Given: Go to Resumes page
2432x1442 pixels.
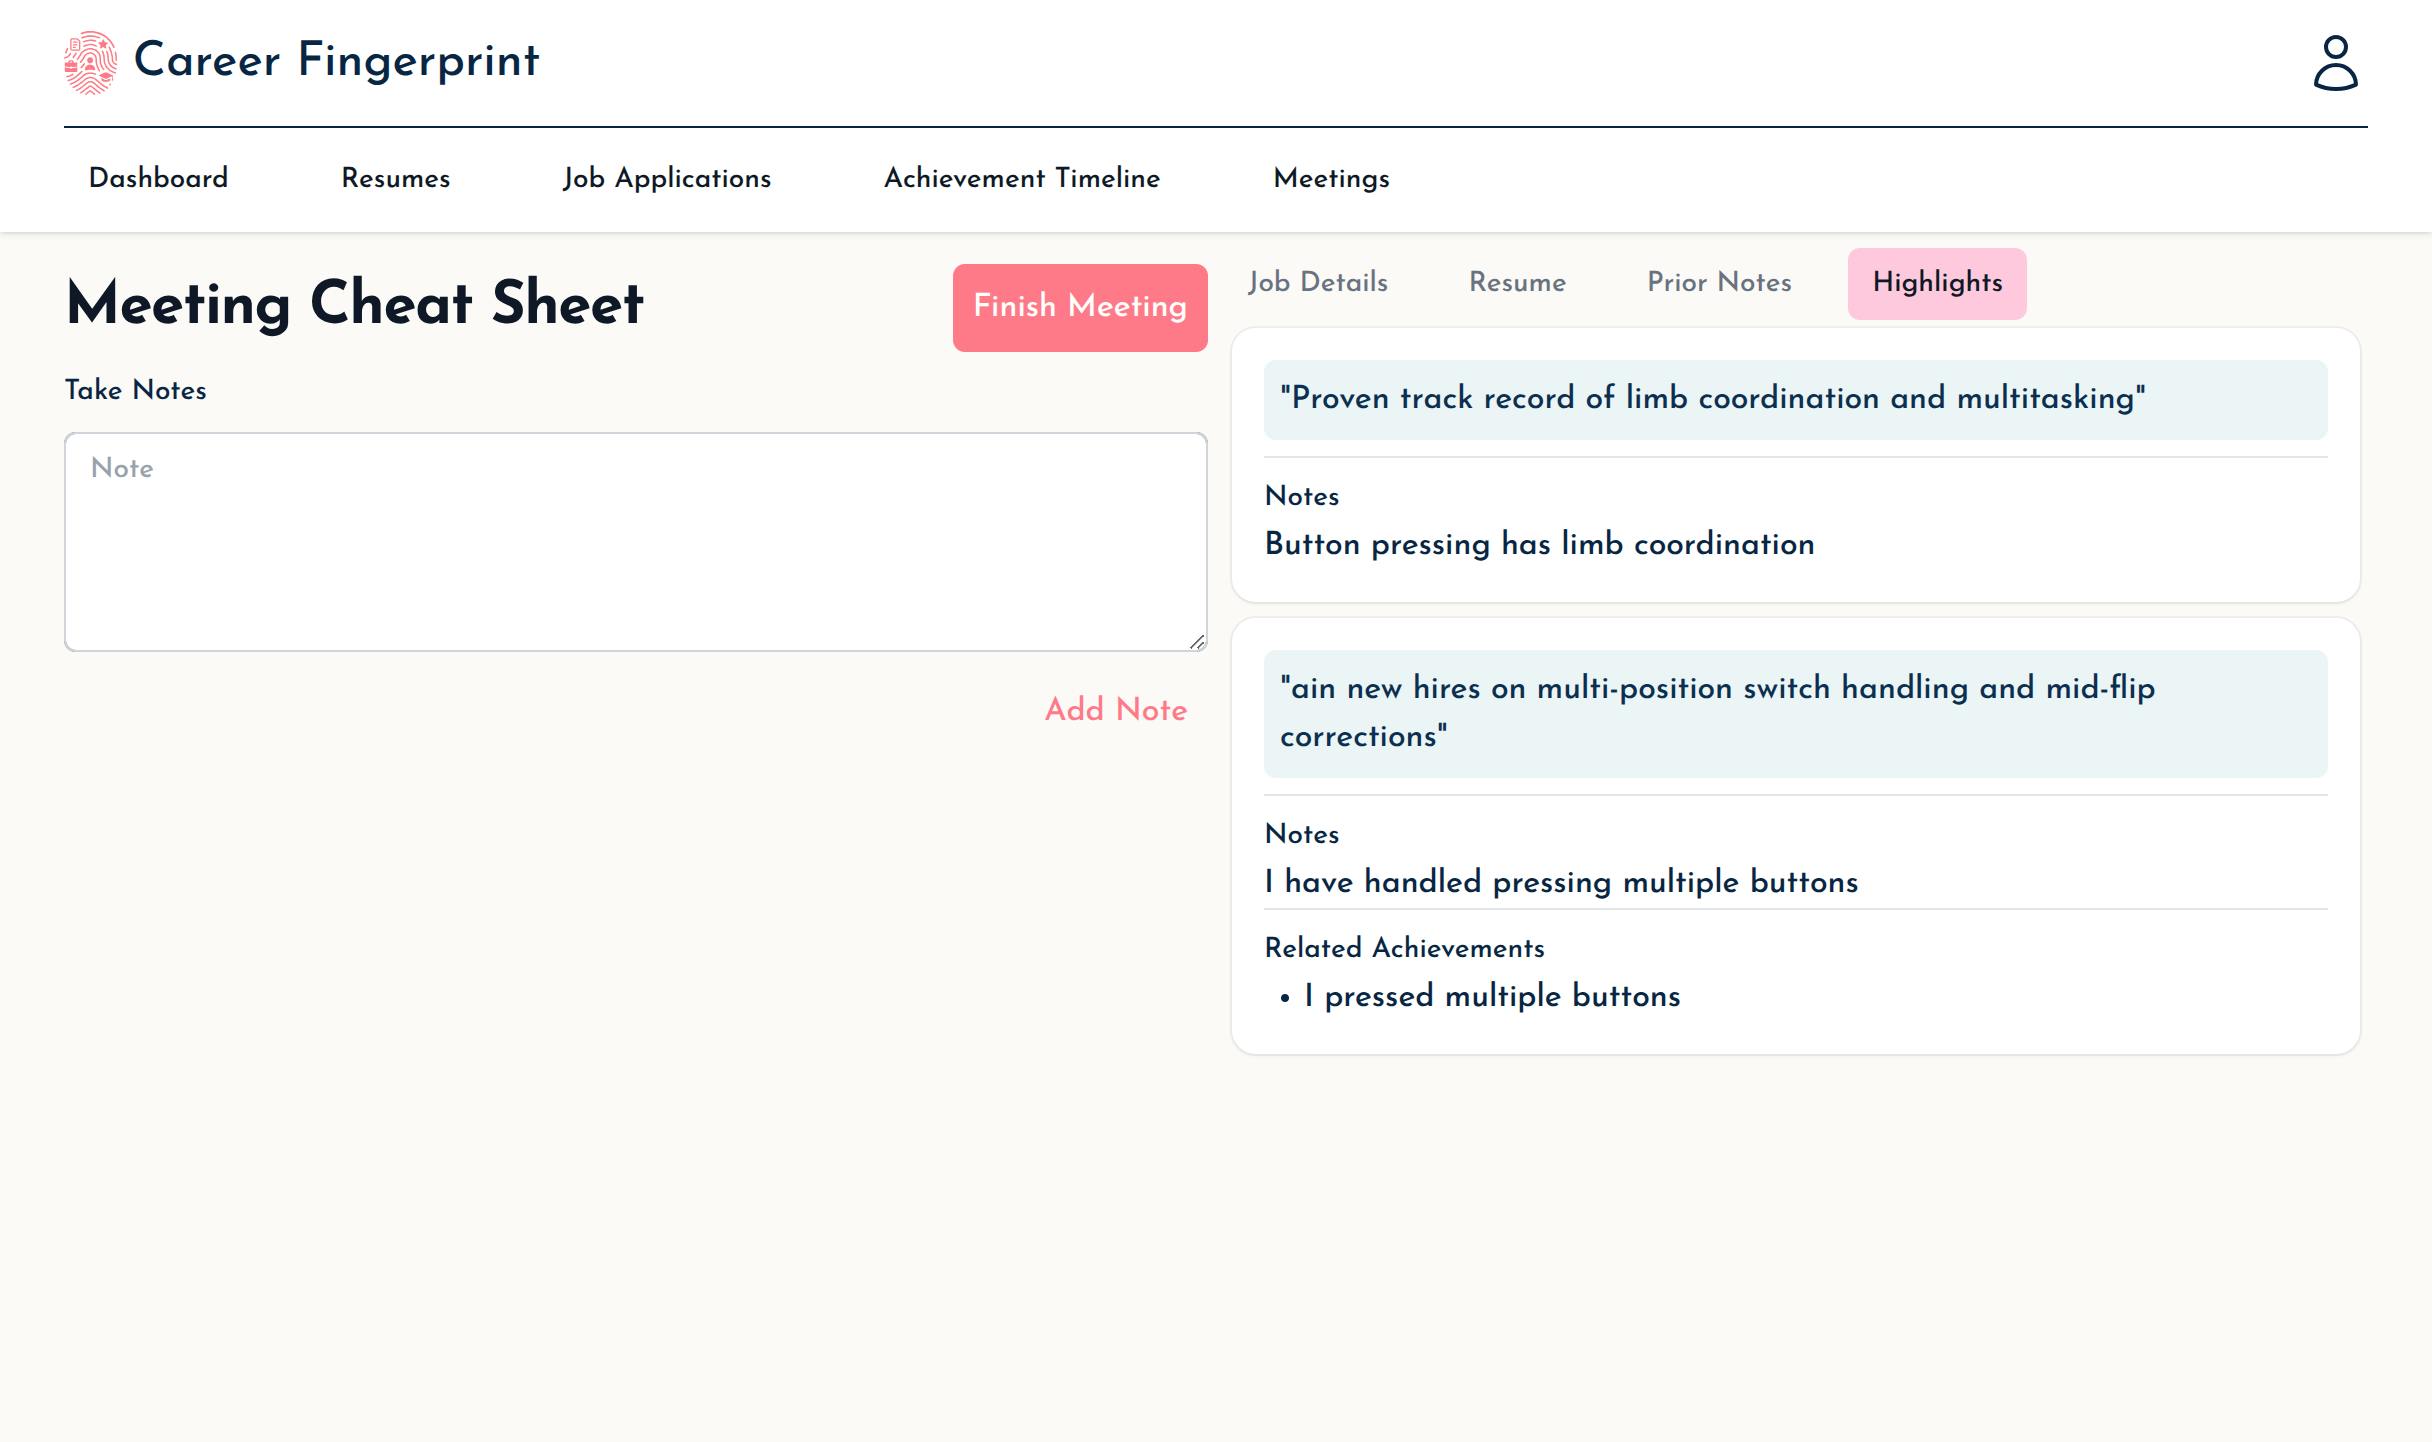Looking at the screenshot, I should point(395,178).
